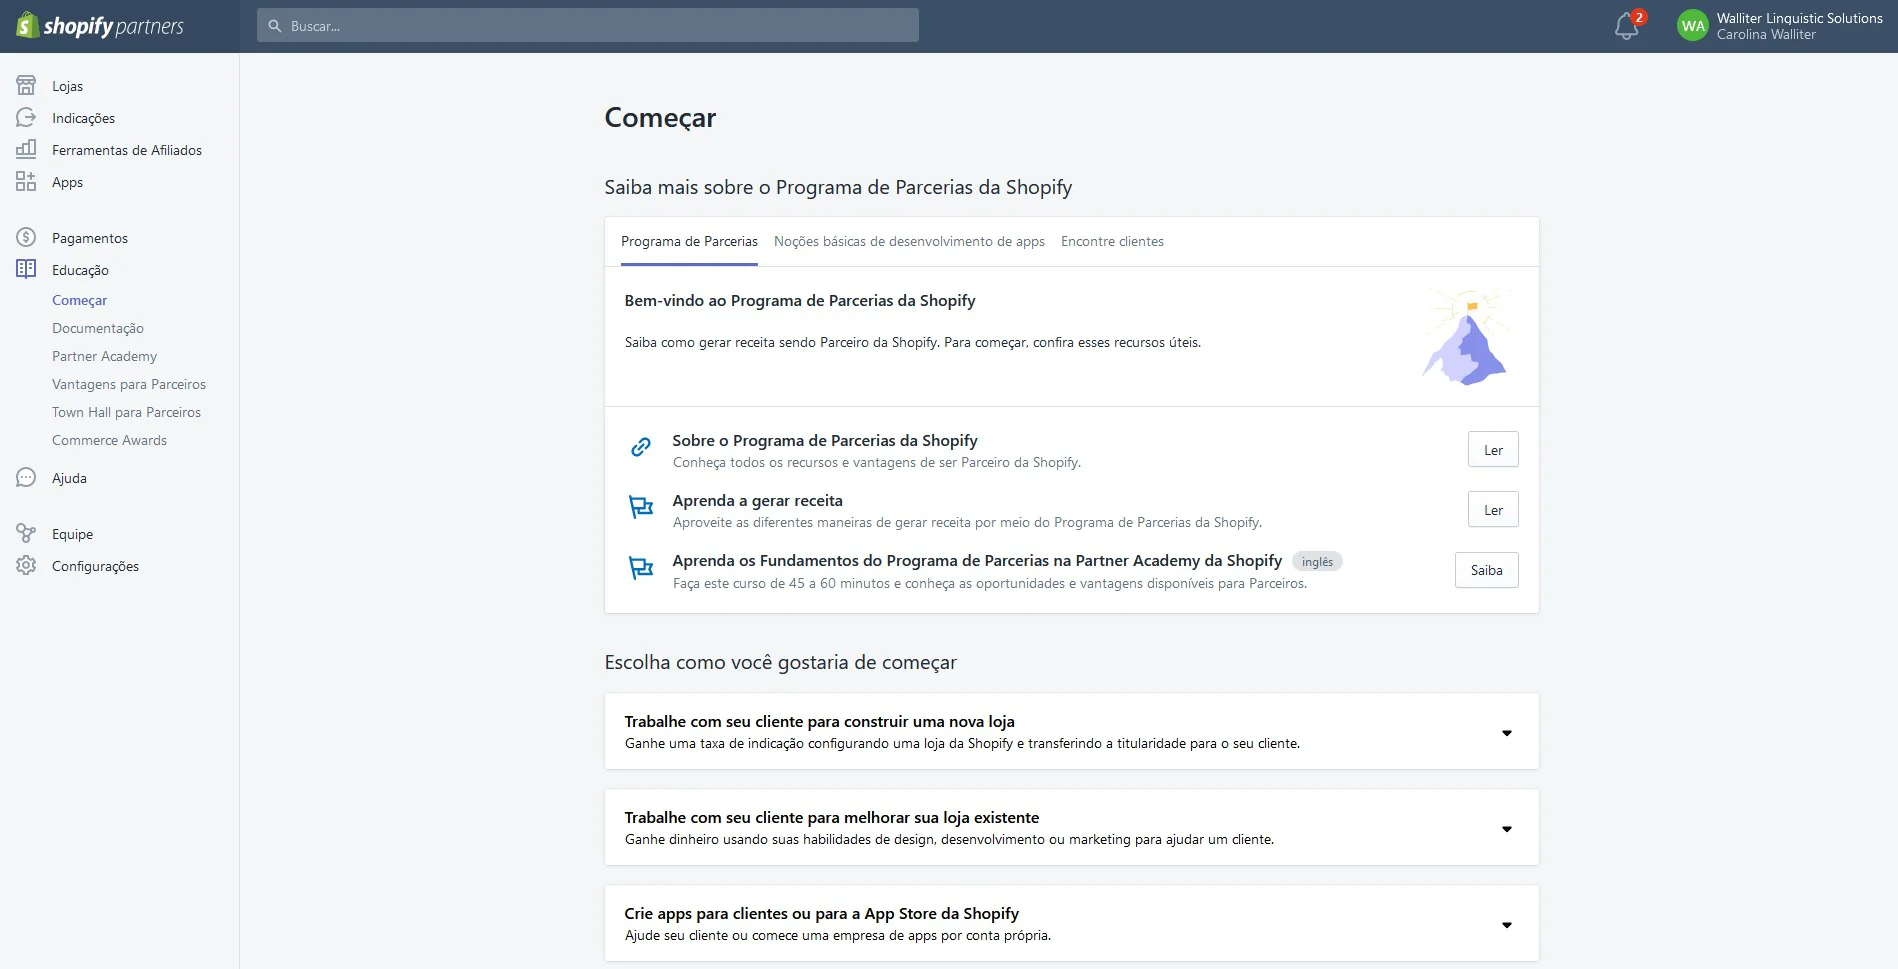Click the Configurações gear icon
The image size is (1898, 969).
(x=26, y=565)
